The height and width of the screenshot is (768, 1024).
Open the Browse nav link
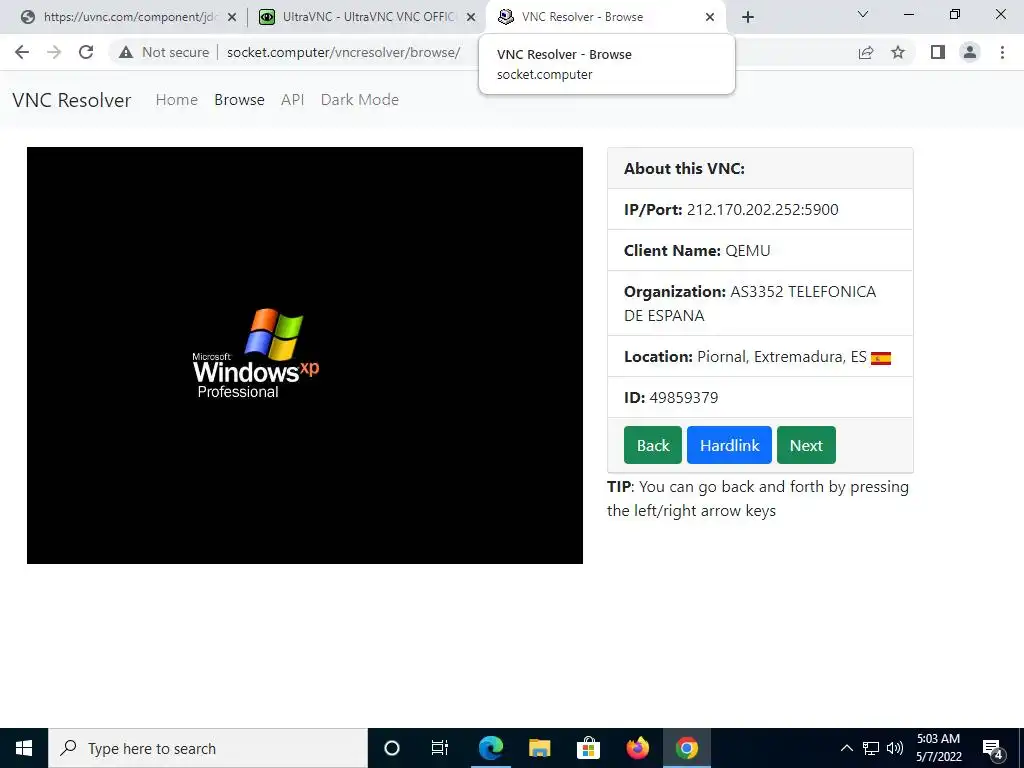[x=239, y=100]
